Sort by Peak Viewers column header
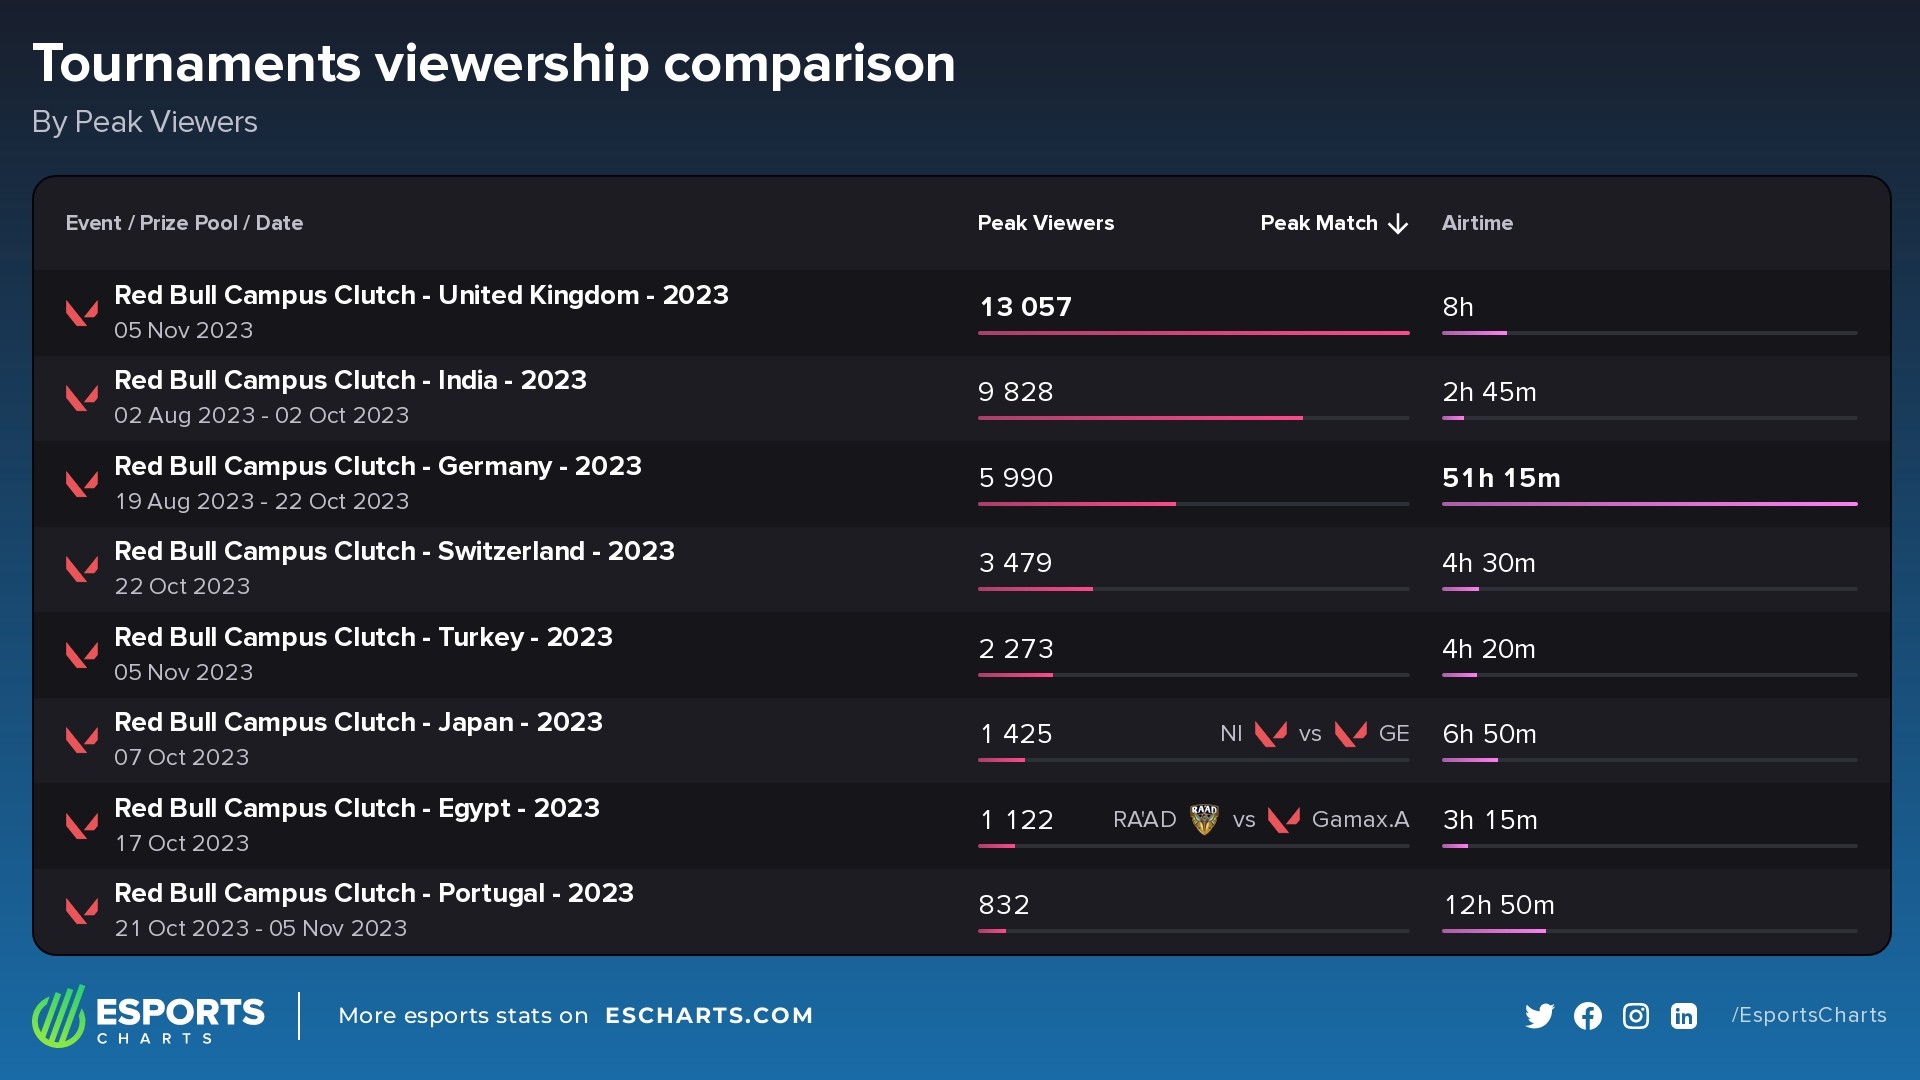 pos(1046,223)
